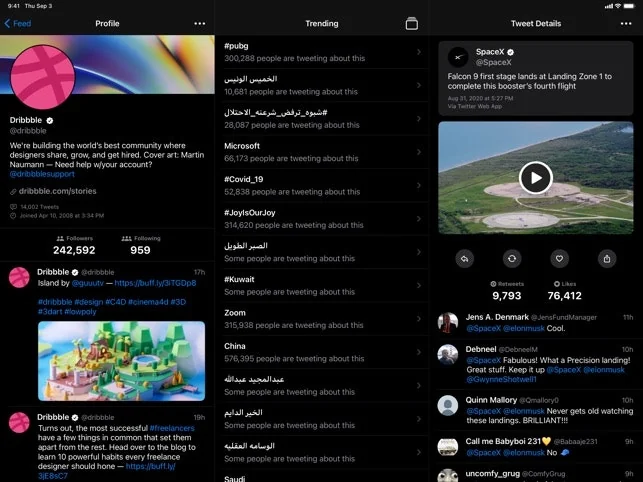
Task: Tap Dribbble verified badge in profile
Action: tap(50, 121)
